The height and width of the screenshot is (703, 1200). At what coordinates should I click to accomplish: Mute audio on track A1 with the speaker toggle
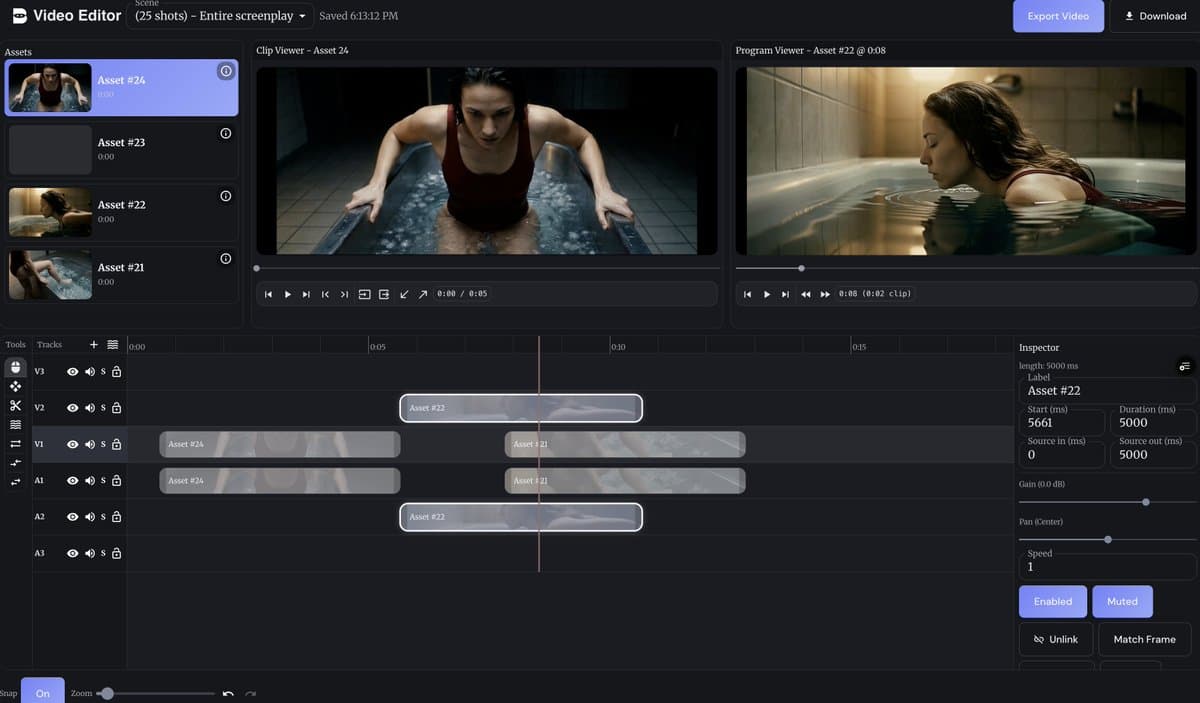89,480
